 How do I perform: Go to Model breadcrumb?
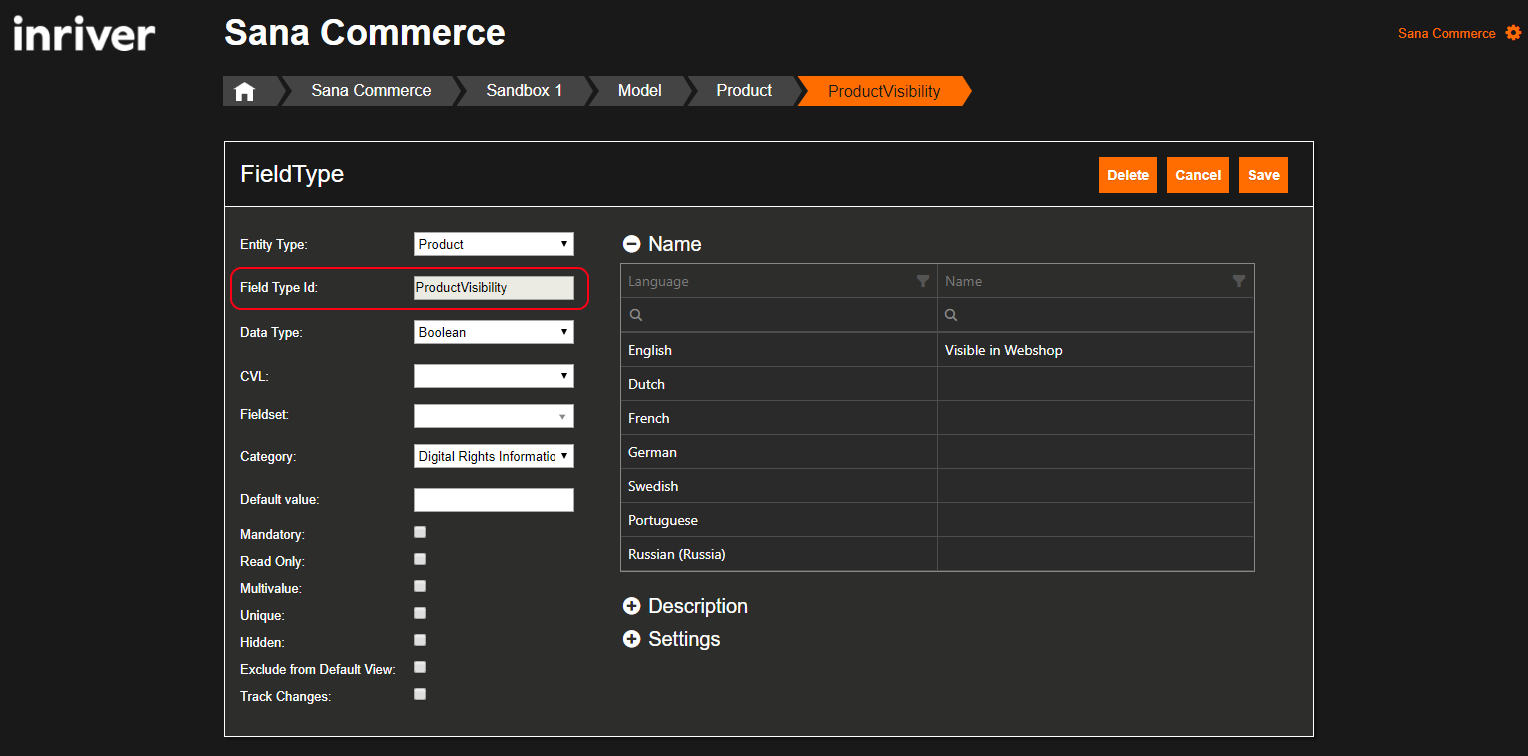click(x=640, y=91)
